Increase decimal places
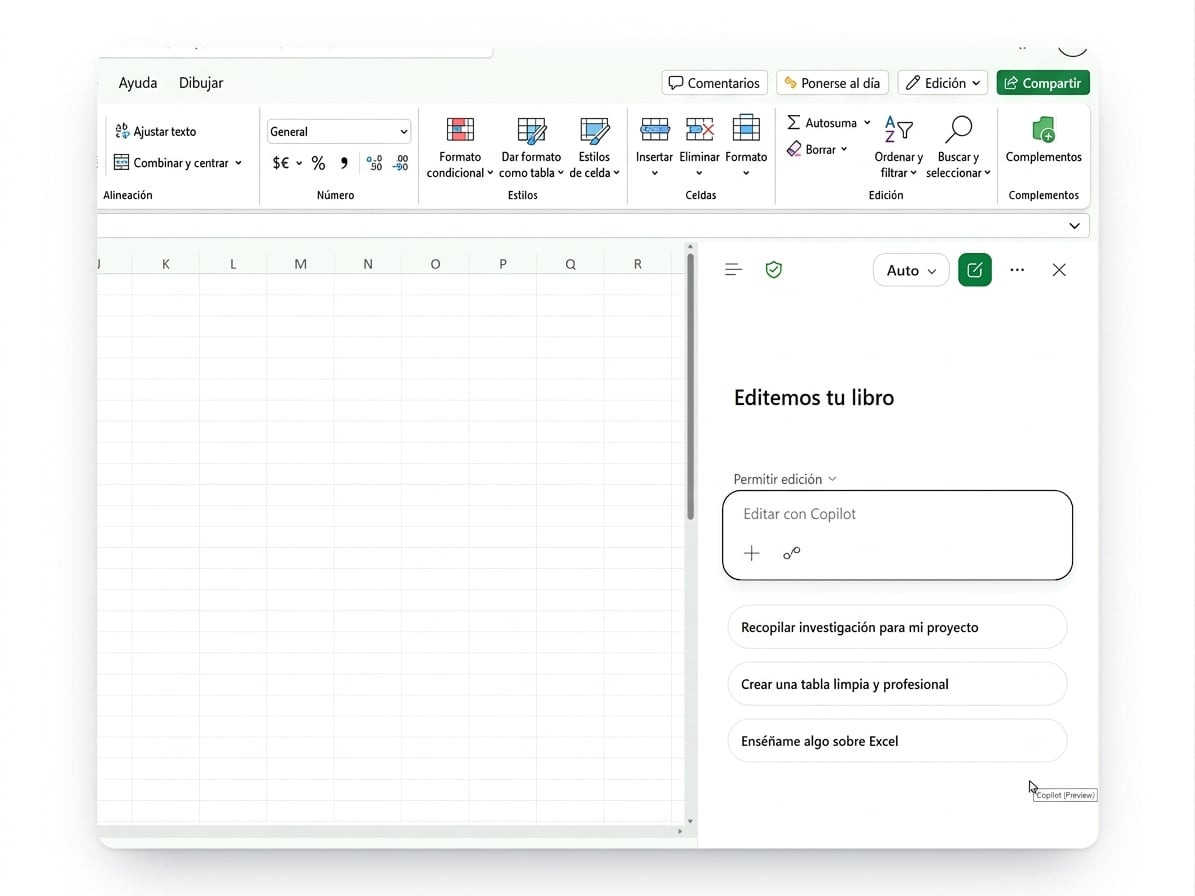The height and width of the screenshot is (896, 1195). [374, 163]
